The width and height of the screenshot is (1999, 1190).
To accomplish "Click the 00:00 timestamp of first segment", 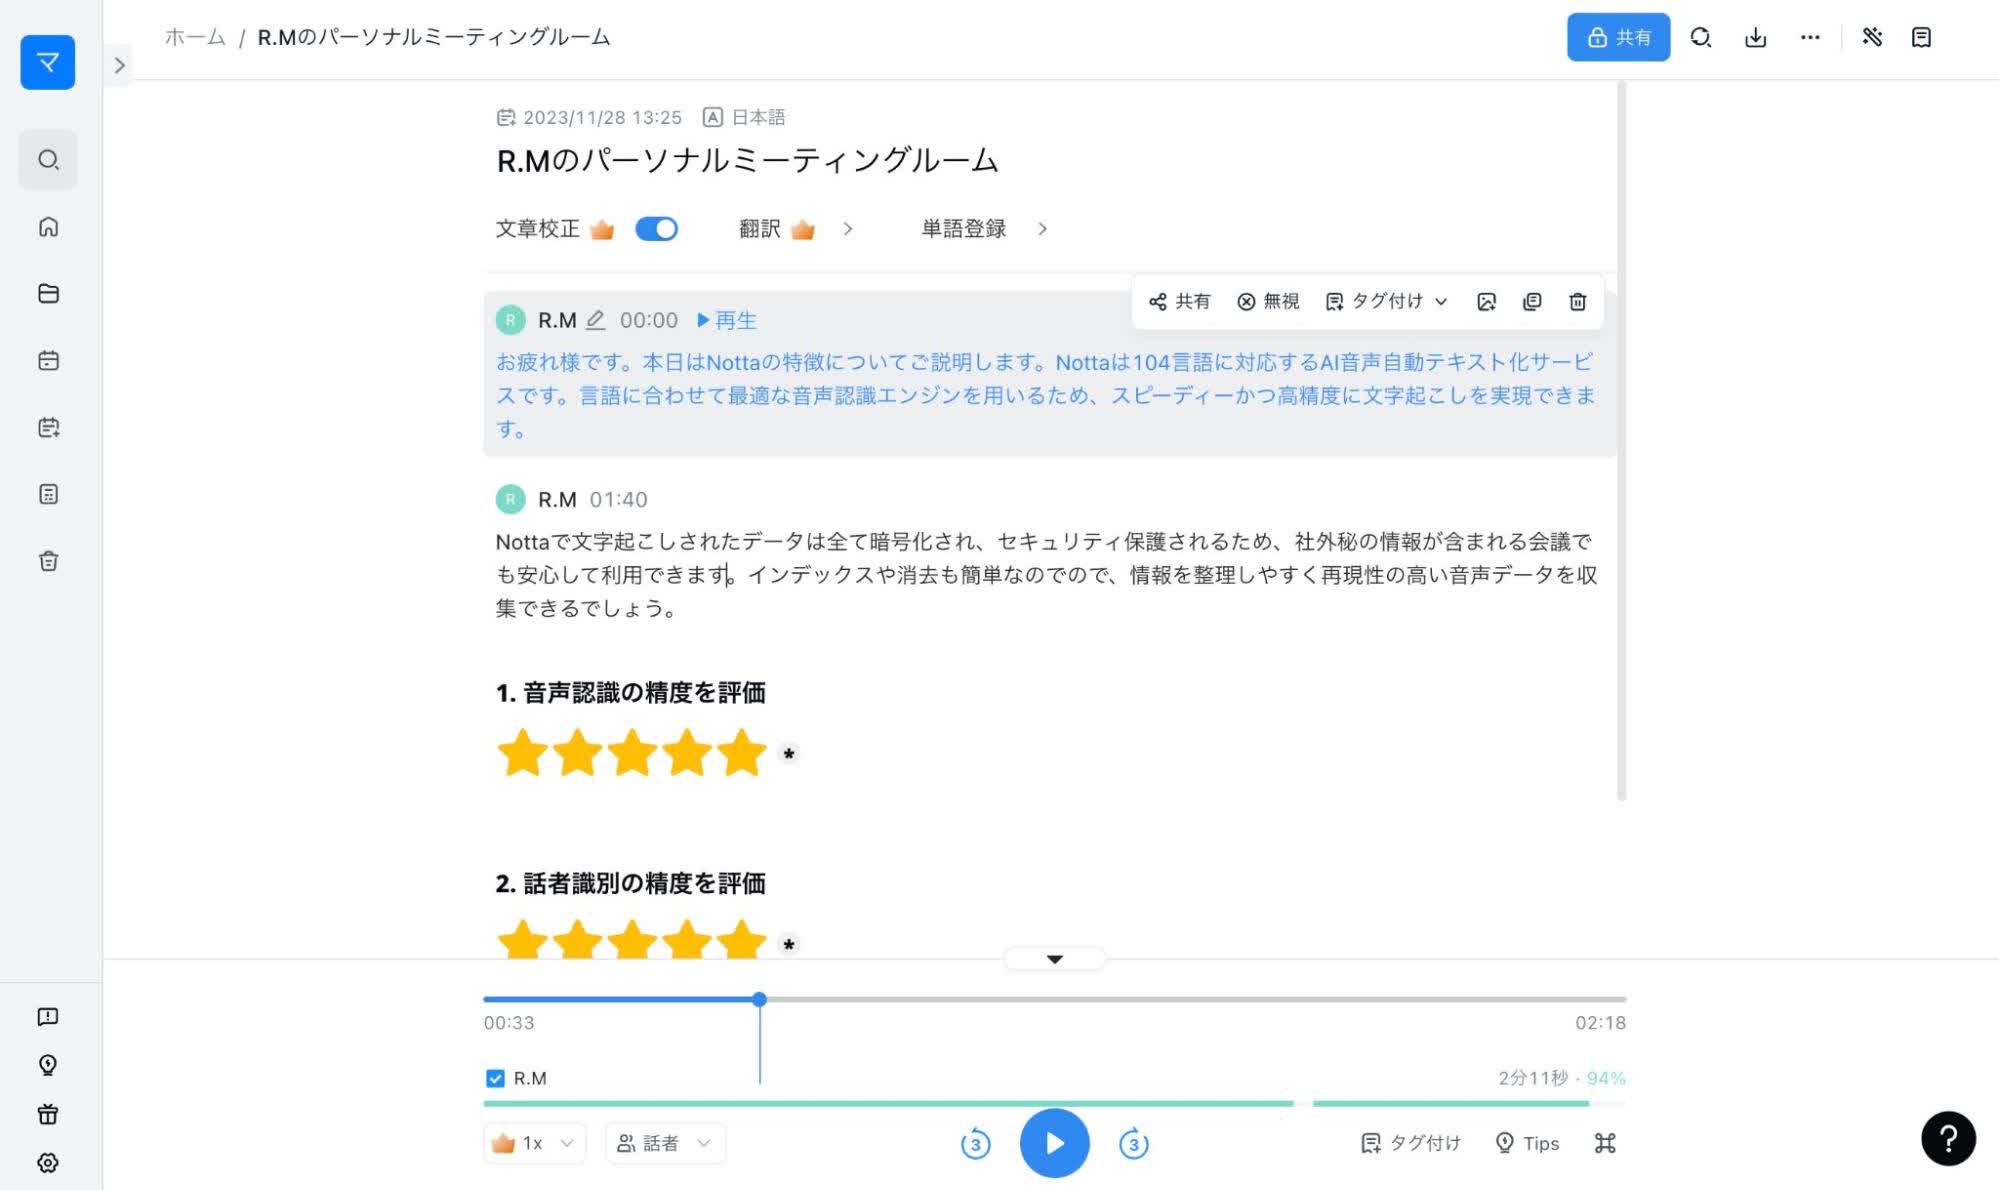I will click(648, 320).
